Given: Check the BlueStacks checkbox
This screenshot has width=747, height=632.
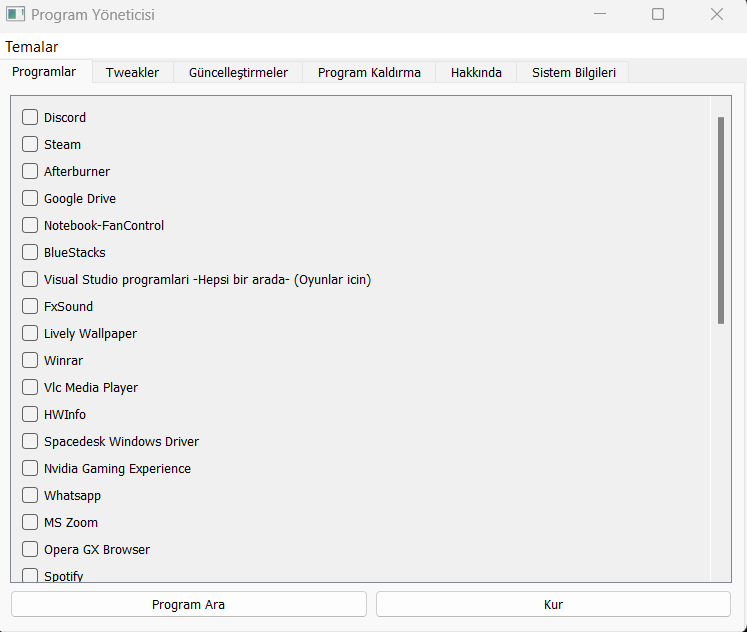Looking at the screenshot, I should [30, 252].
